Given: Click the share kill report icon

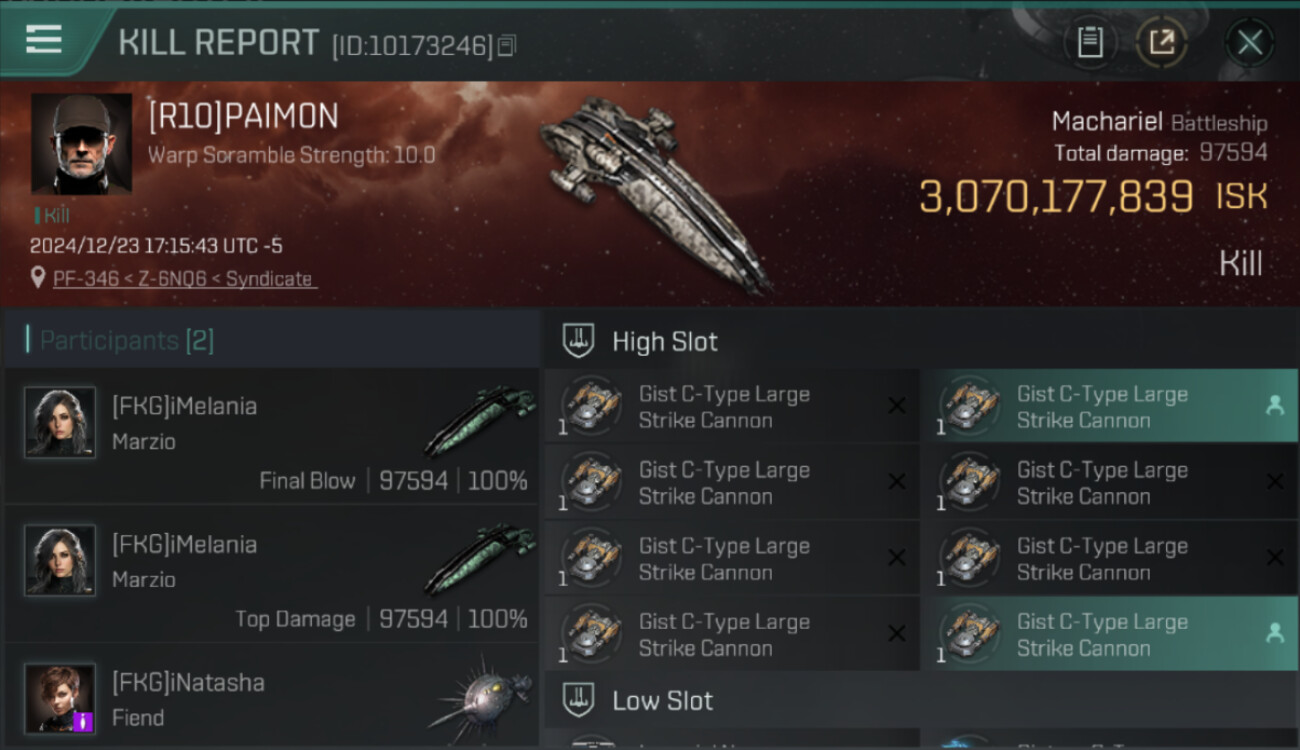Looking at the screenshot, I should coord(1162,42).
